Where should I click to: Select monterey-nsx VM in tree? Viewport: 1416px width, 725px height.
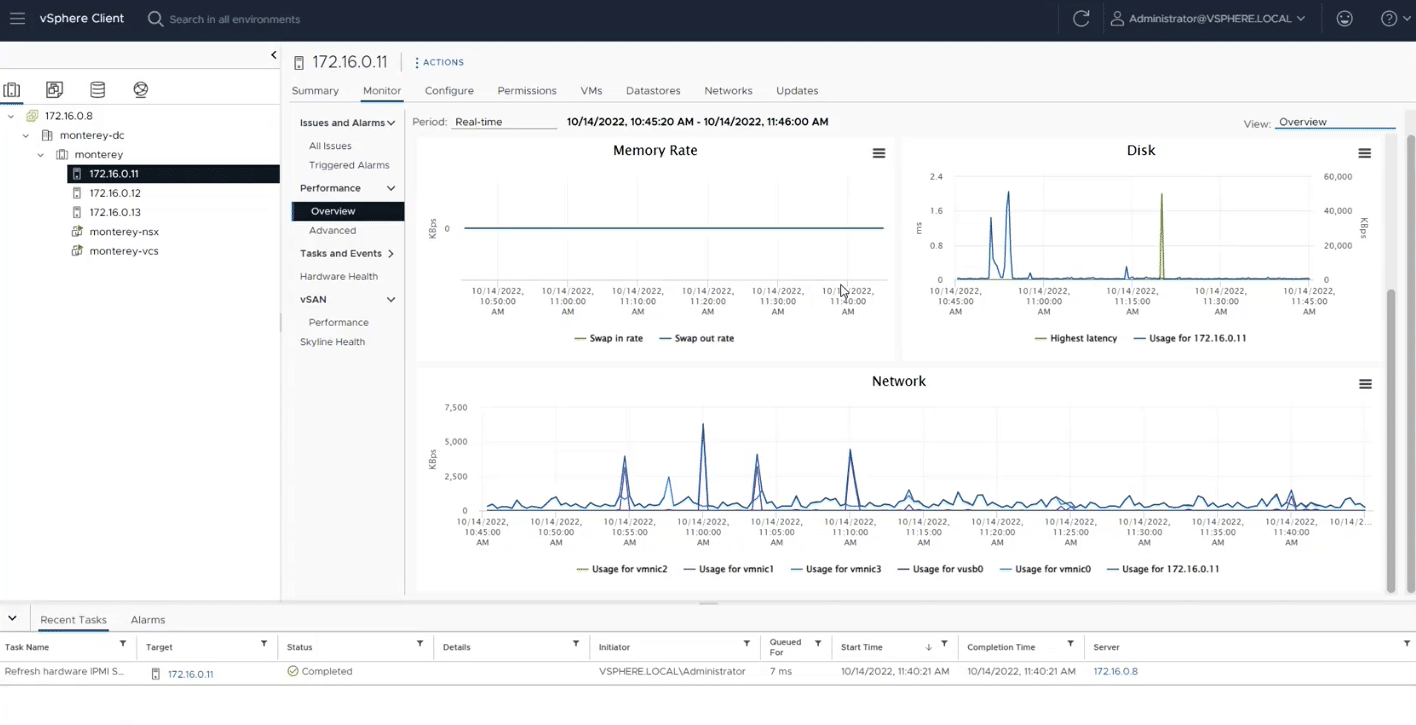124,232
